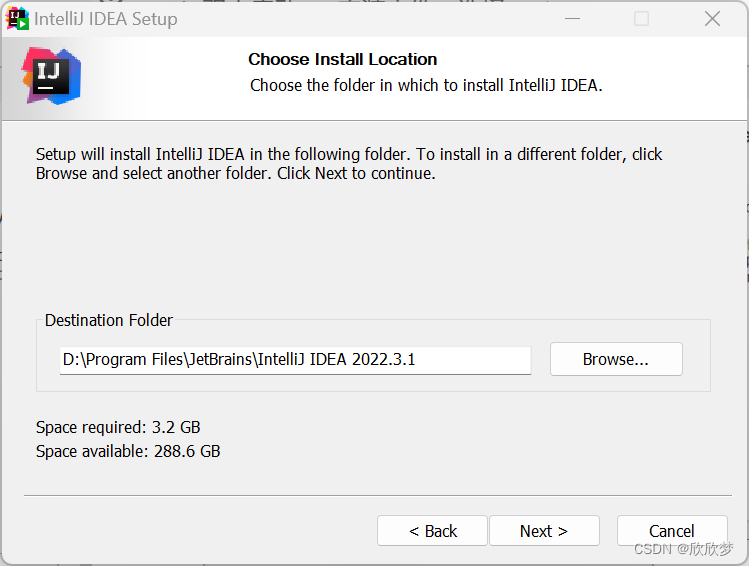Minimize the Setup window
The image size is (749, 566).
coord(572,19)
